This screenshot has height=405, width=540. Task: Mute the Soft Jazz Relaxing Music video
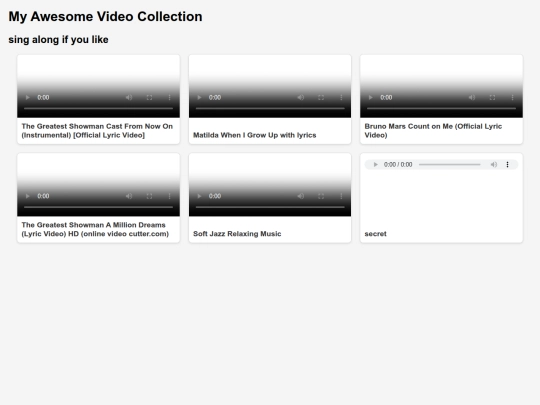[300, 196]
